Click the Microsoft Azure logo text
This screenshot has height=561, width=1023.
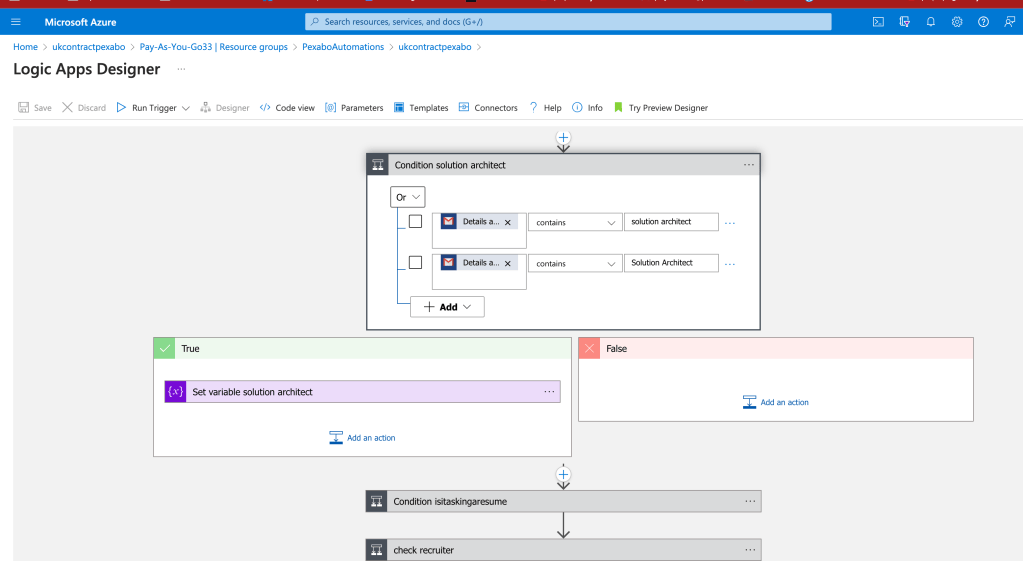coord(80,22)
